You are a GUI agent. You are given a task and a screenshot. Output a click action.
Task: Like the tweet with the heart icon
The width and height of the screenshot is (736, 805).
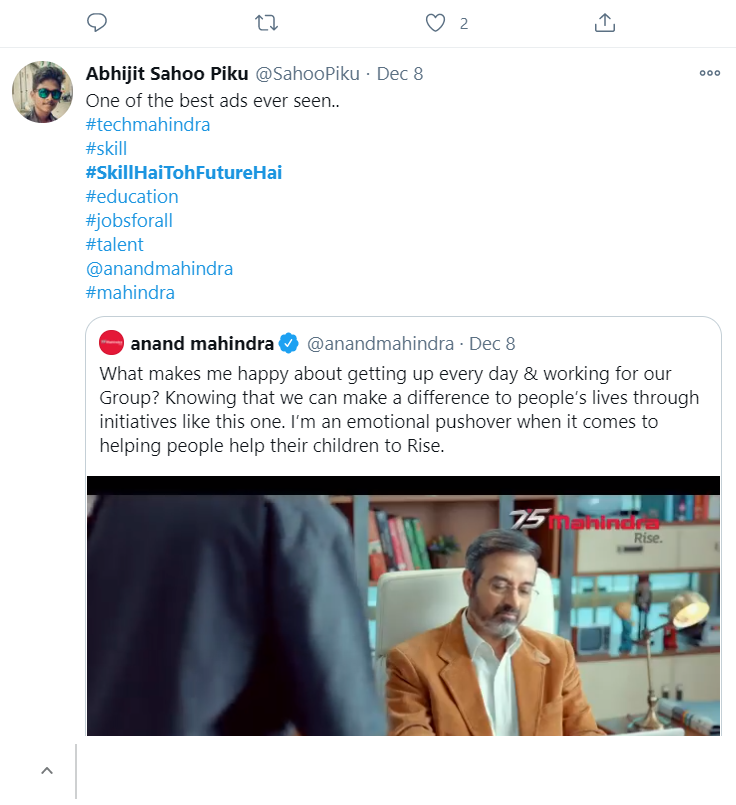435,23
